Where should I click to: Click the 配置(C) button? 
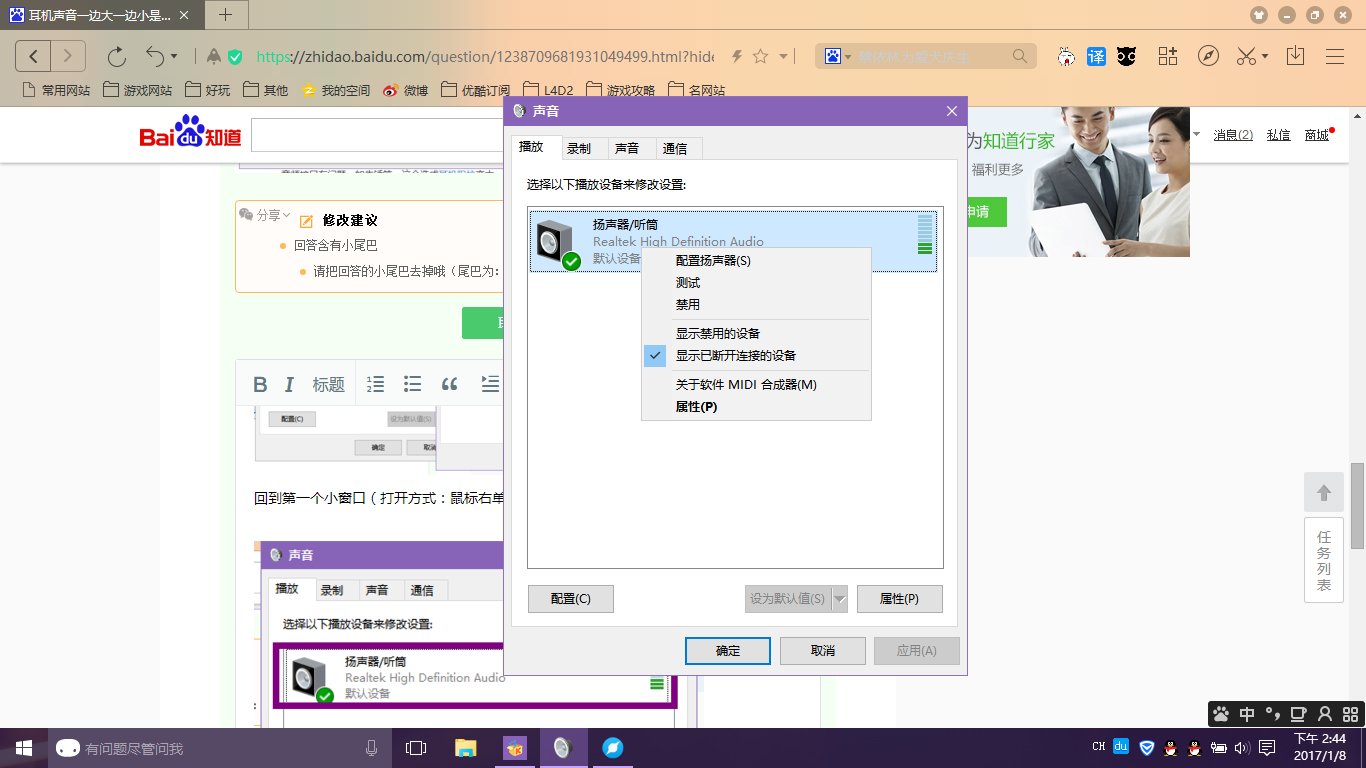[571, 599]
